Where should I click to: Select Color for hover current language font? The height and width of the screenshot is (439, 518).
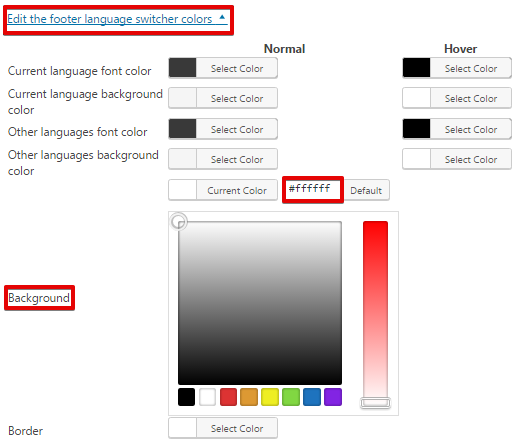click(457, 68)
